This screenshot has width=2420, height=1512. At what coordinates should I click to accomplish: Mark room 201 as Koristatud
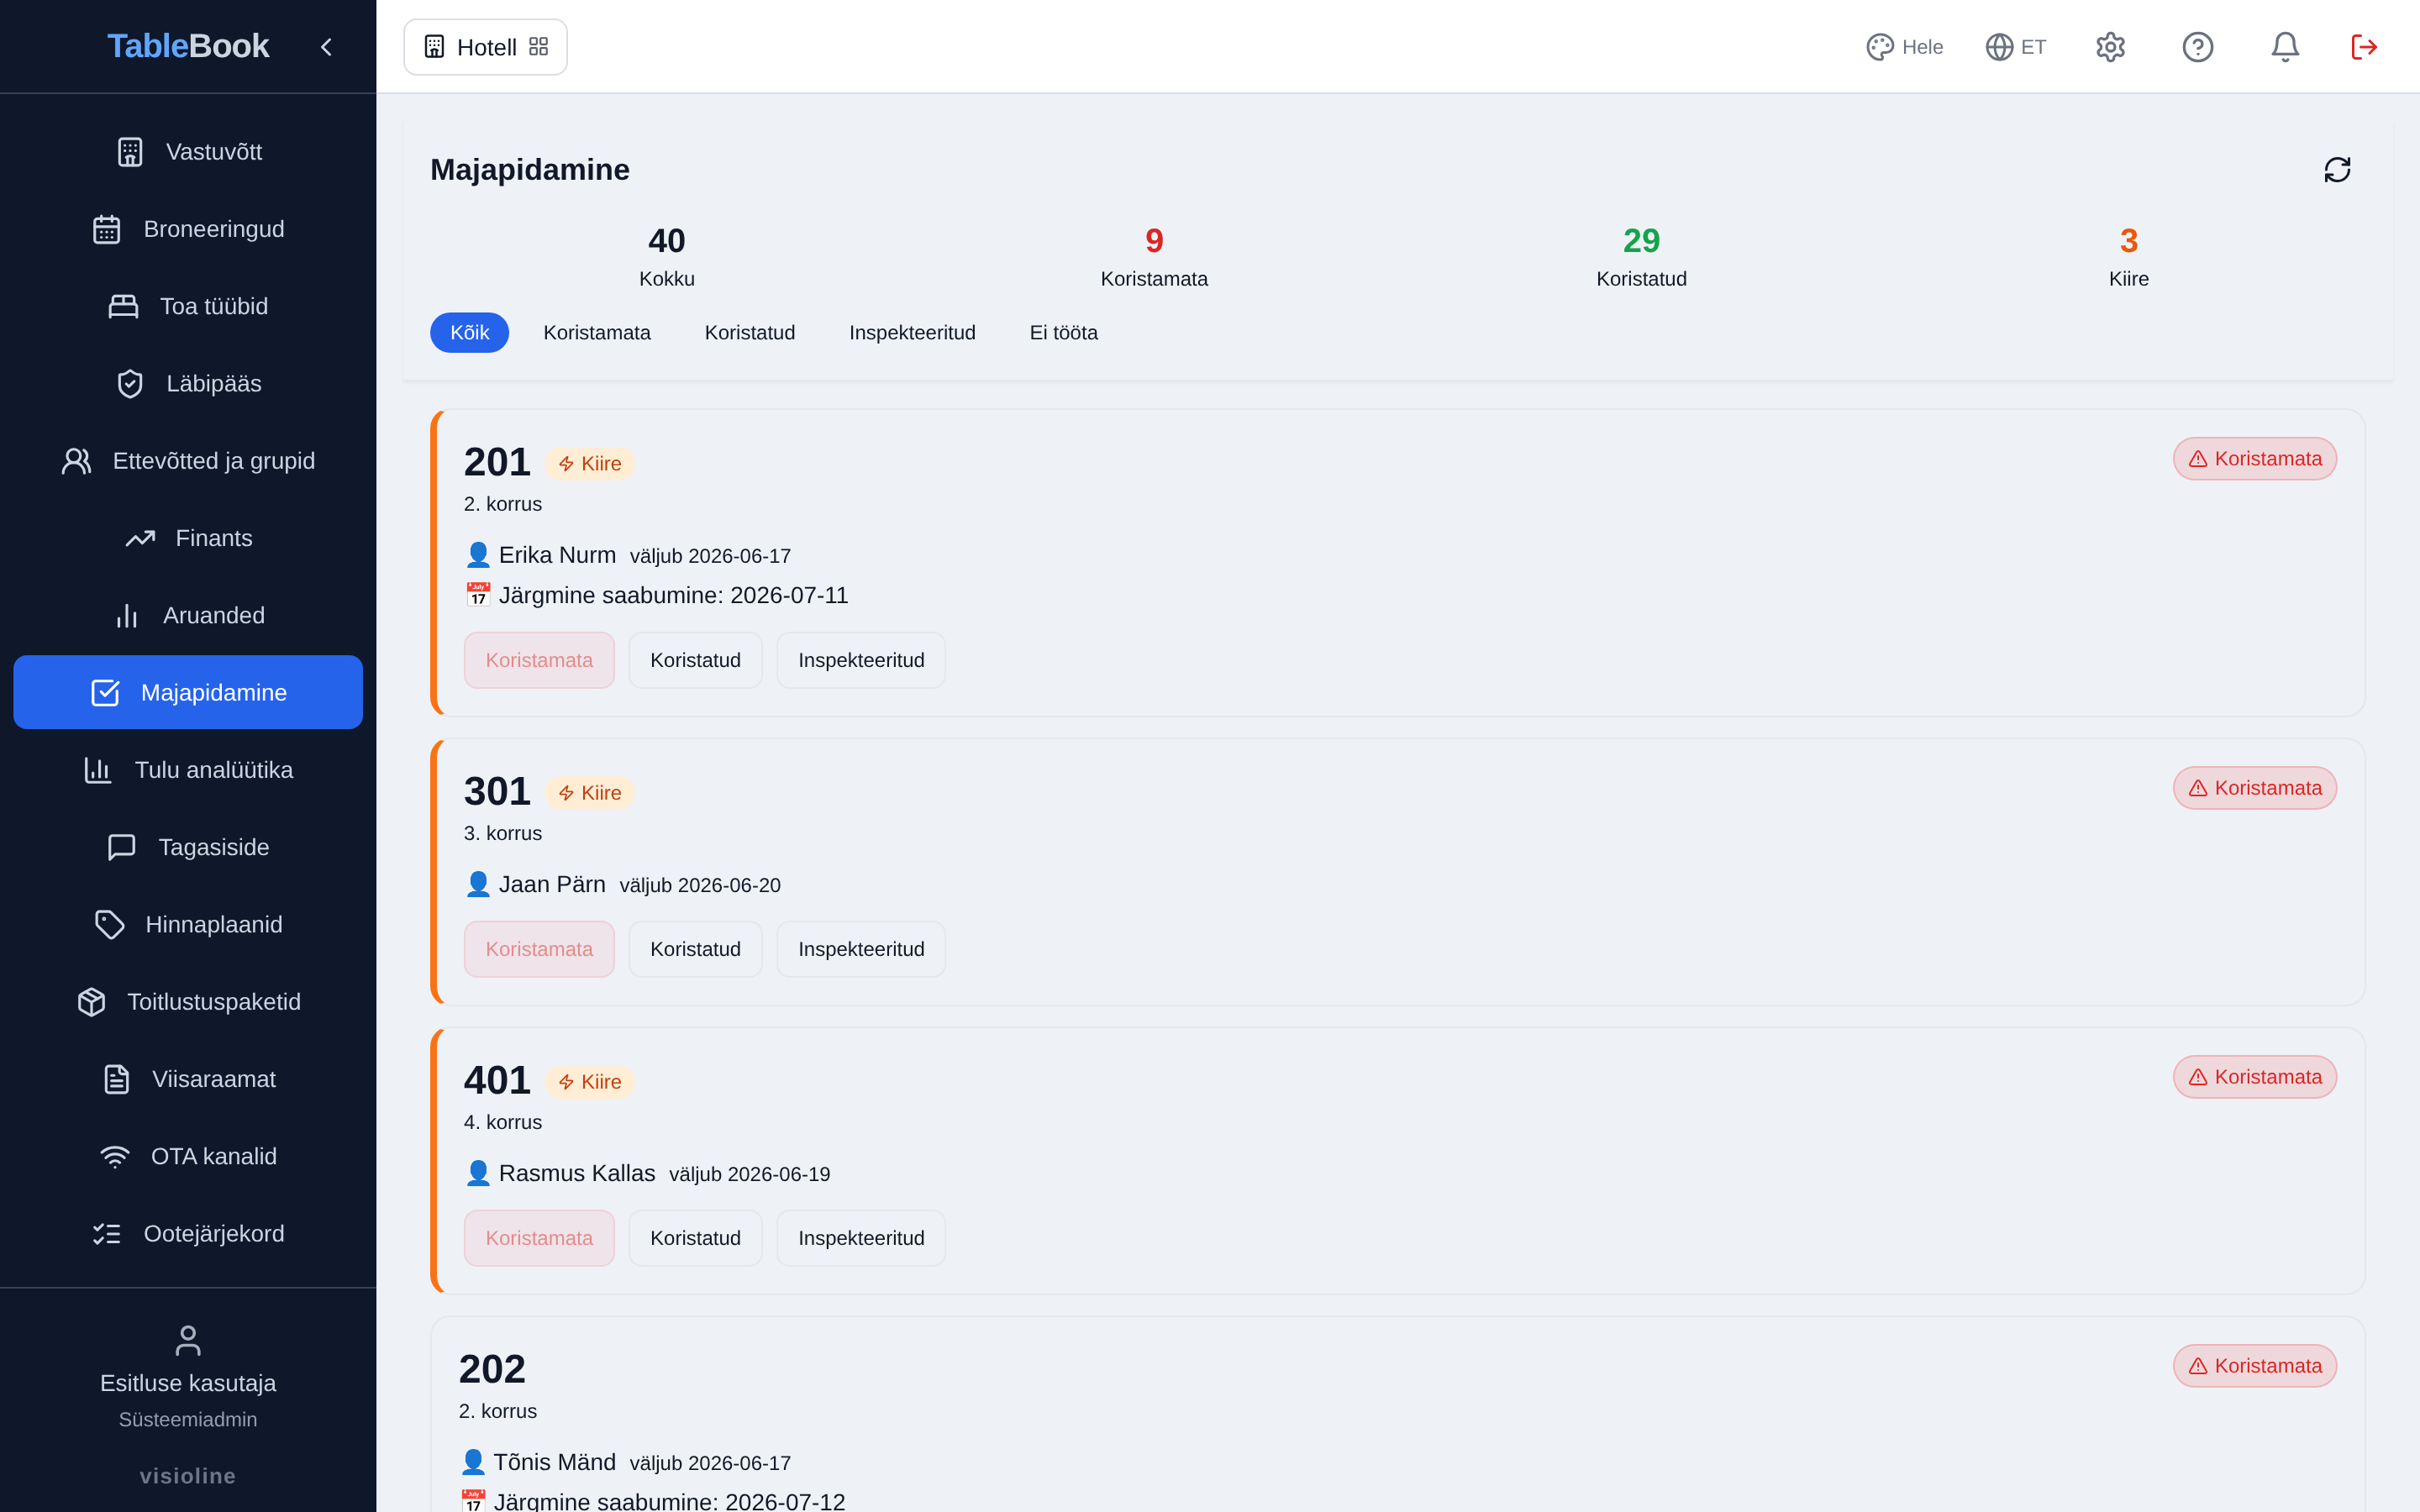pyautogui.click(x=695, y=660)
